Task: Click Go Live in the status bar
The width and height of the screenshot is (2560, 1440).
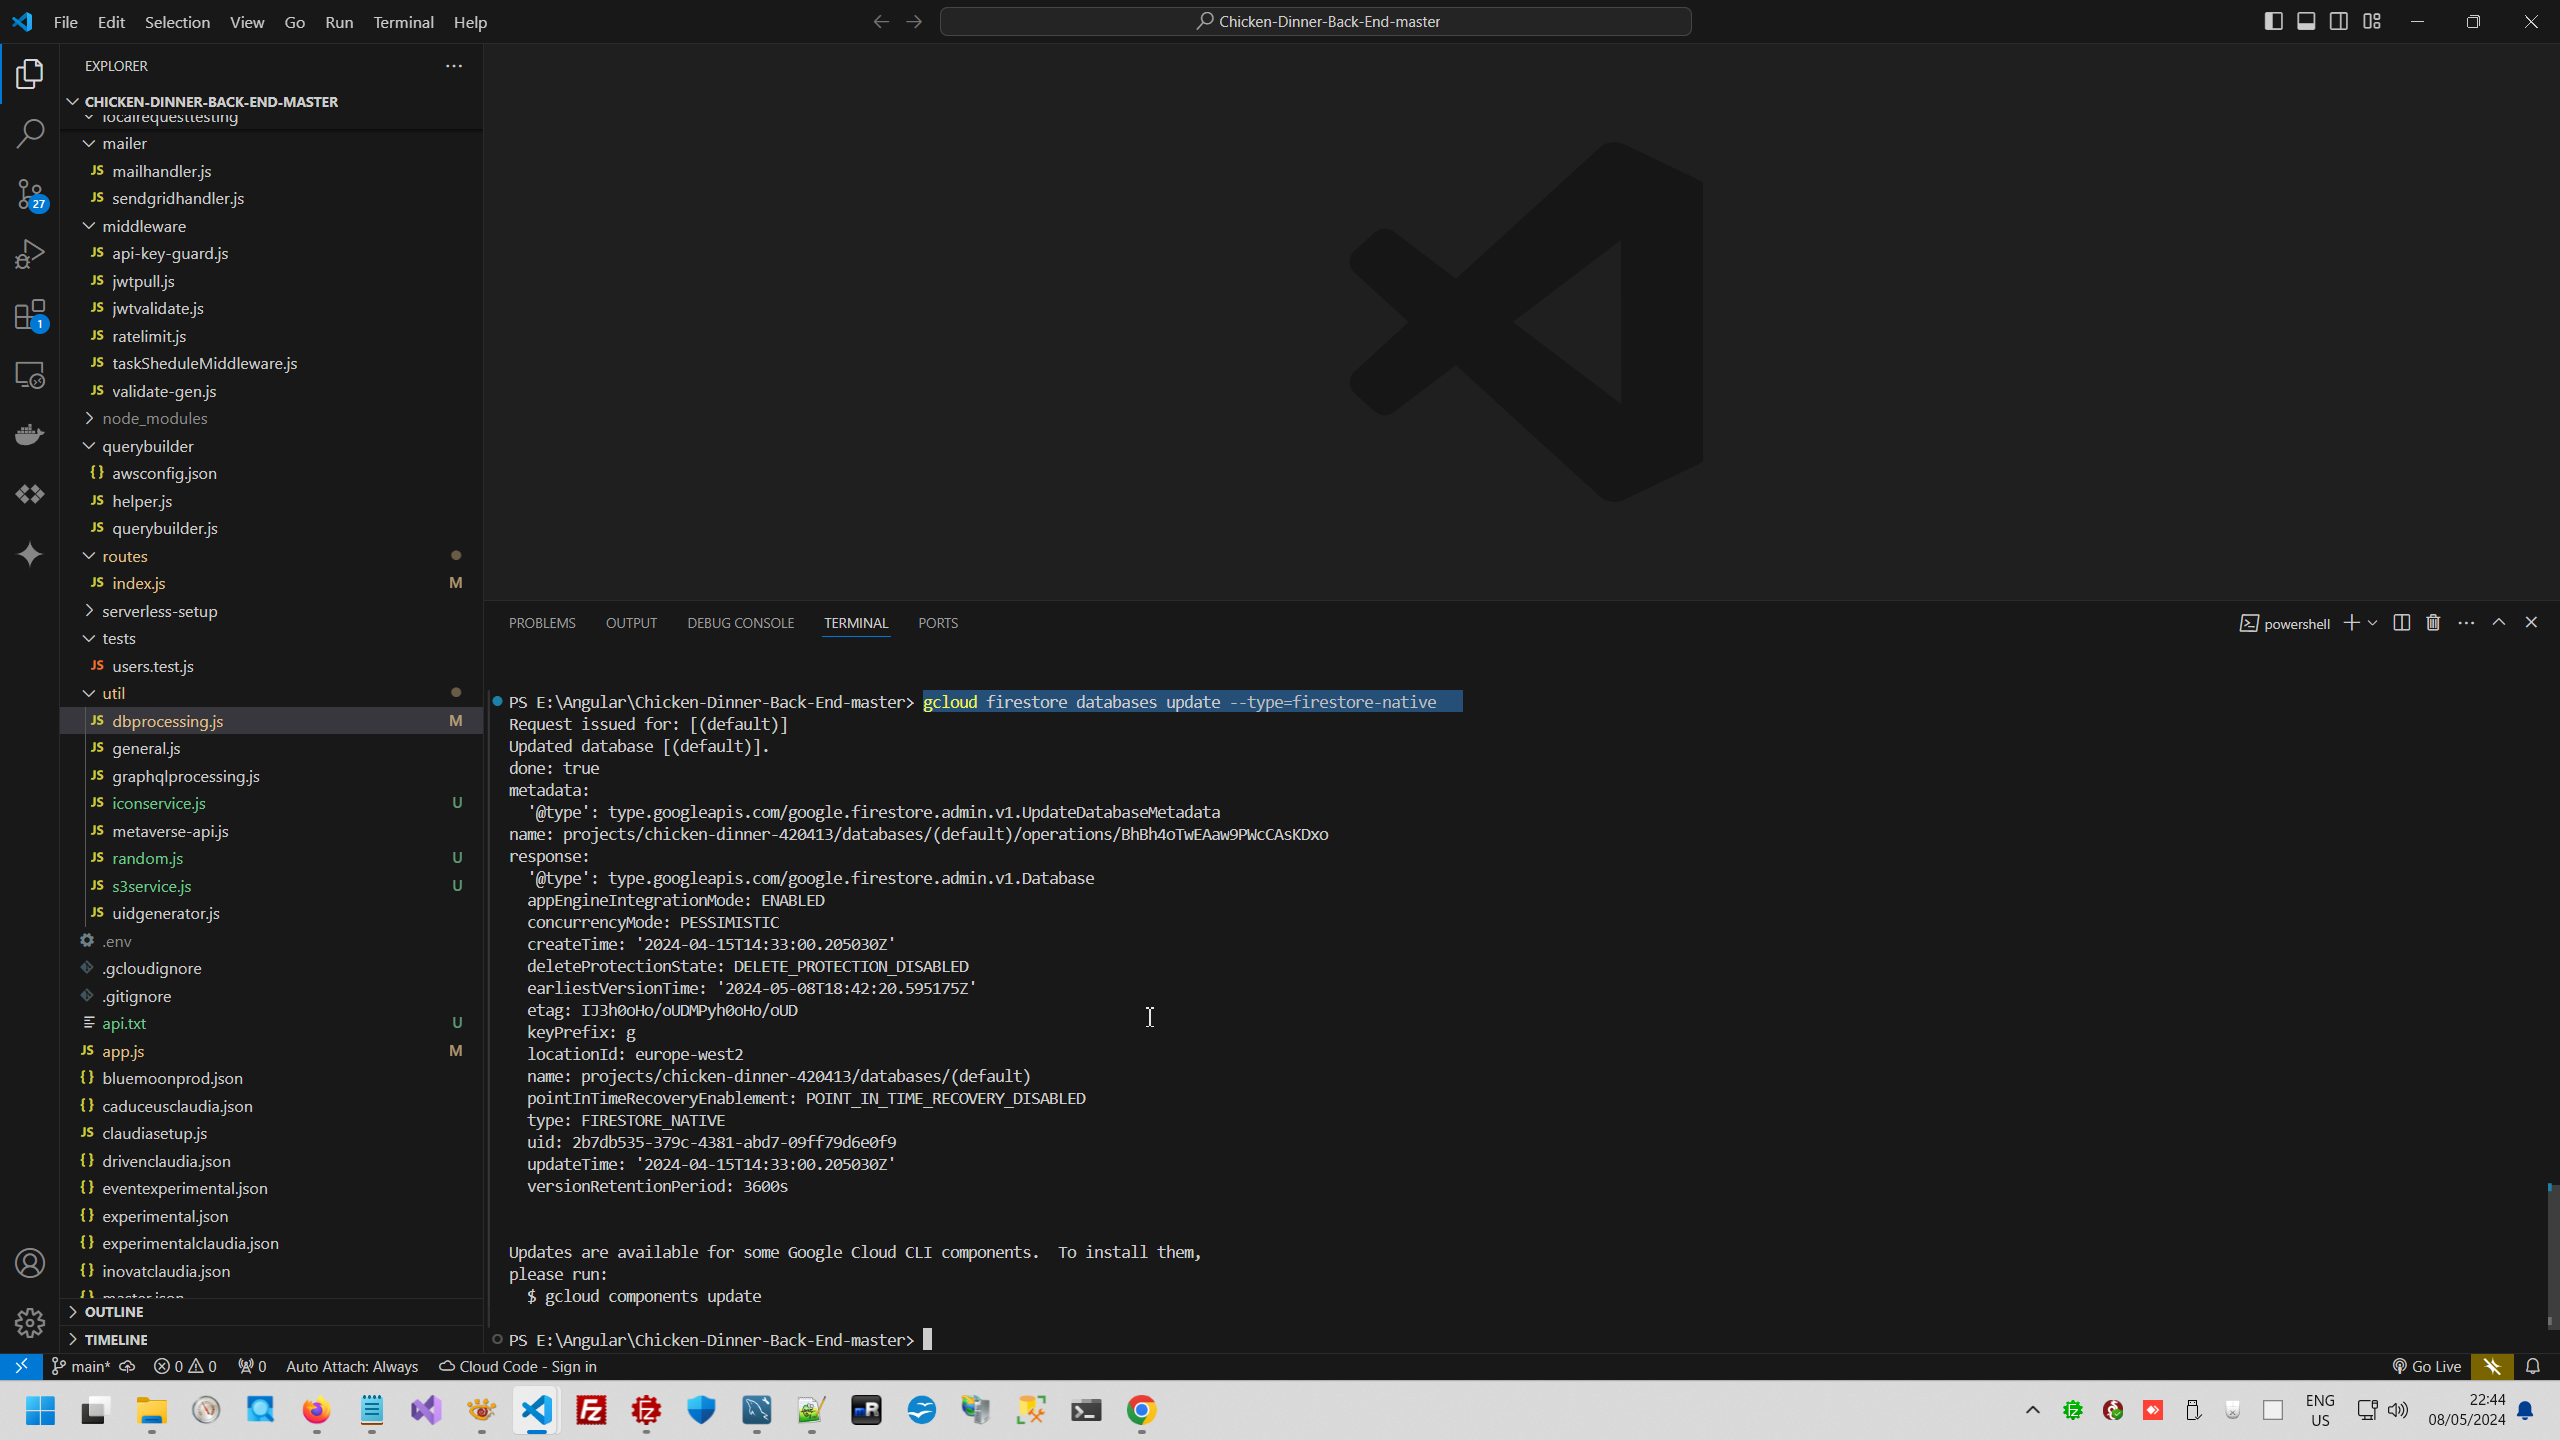Action: coord(2426,1366)
